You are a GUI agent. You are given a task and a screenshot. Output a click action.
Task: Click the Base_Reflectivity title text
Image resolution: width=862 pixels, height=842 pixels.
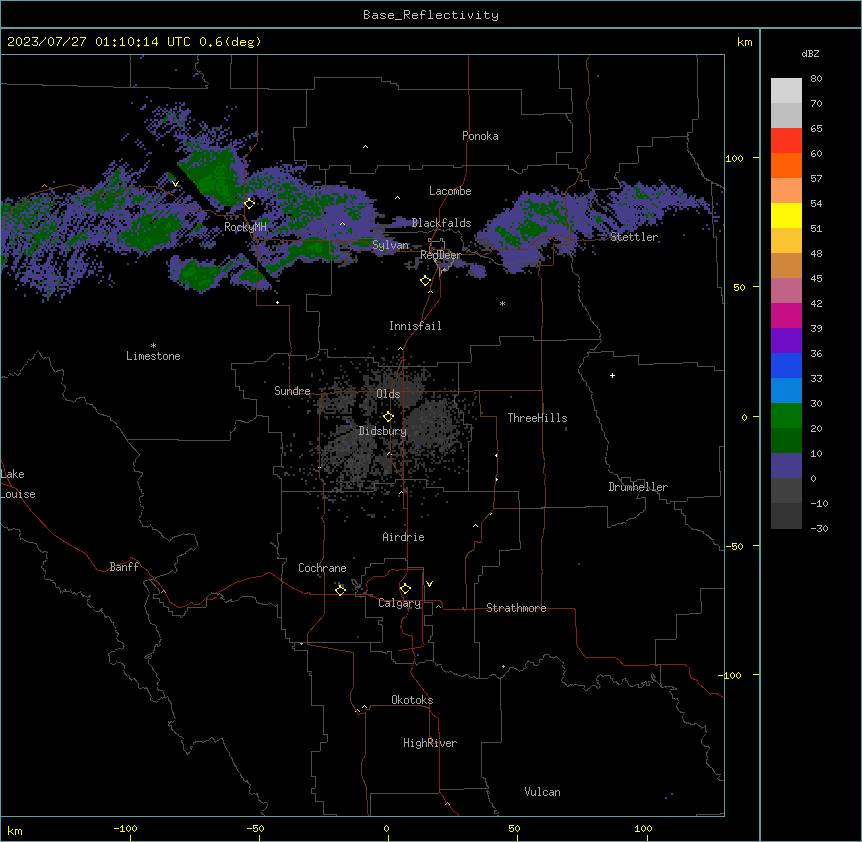(431, 15)
